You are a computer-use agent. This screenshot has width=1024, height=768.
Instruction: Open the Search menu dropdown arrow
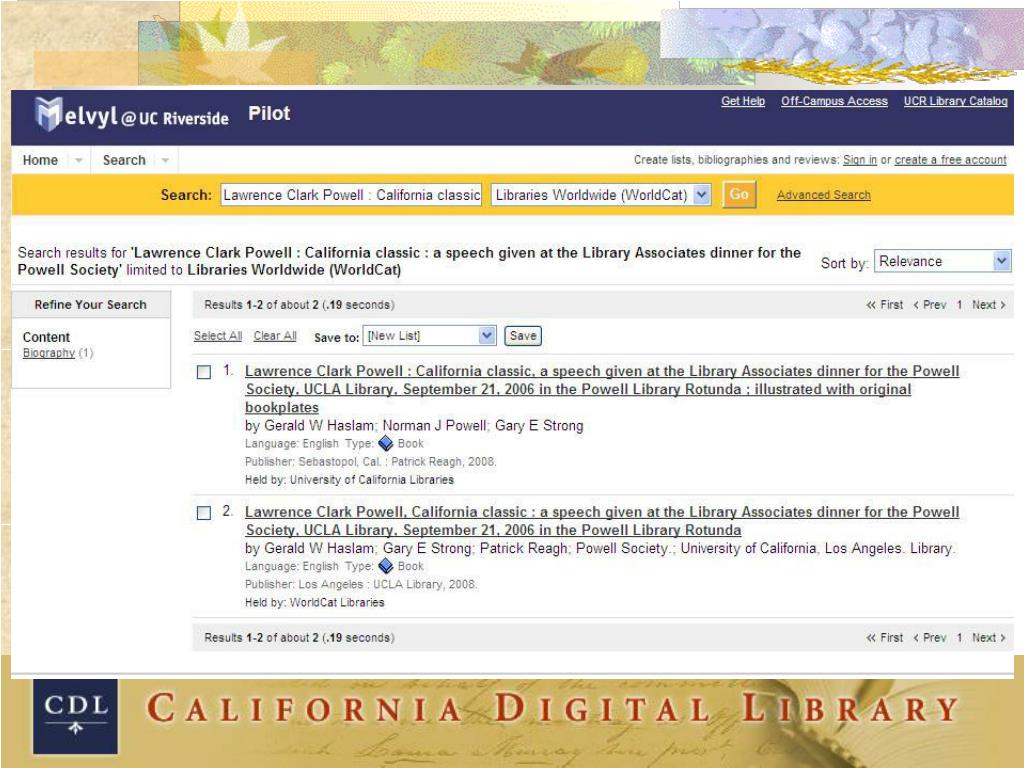165,160
